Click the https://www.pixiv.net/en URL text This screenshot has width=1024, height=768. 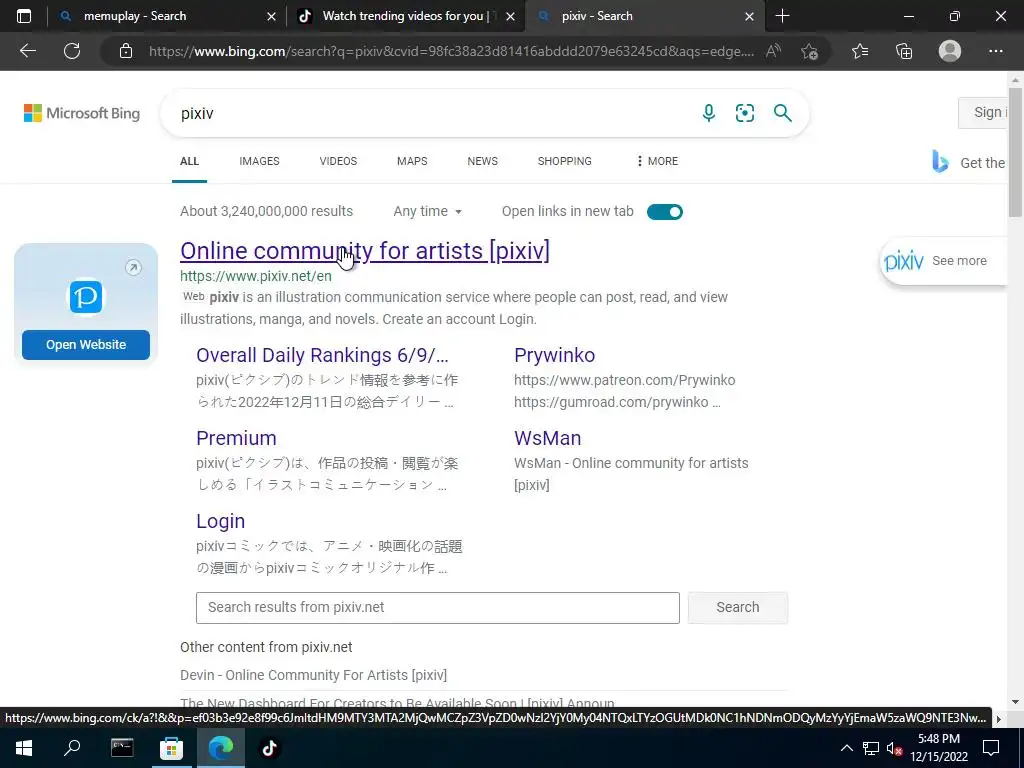coord(256,276)
